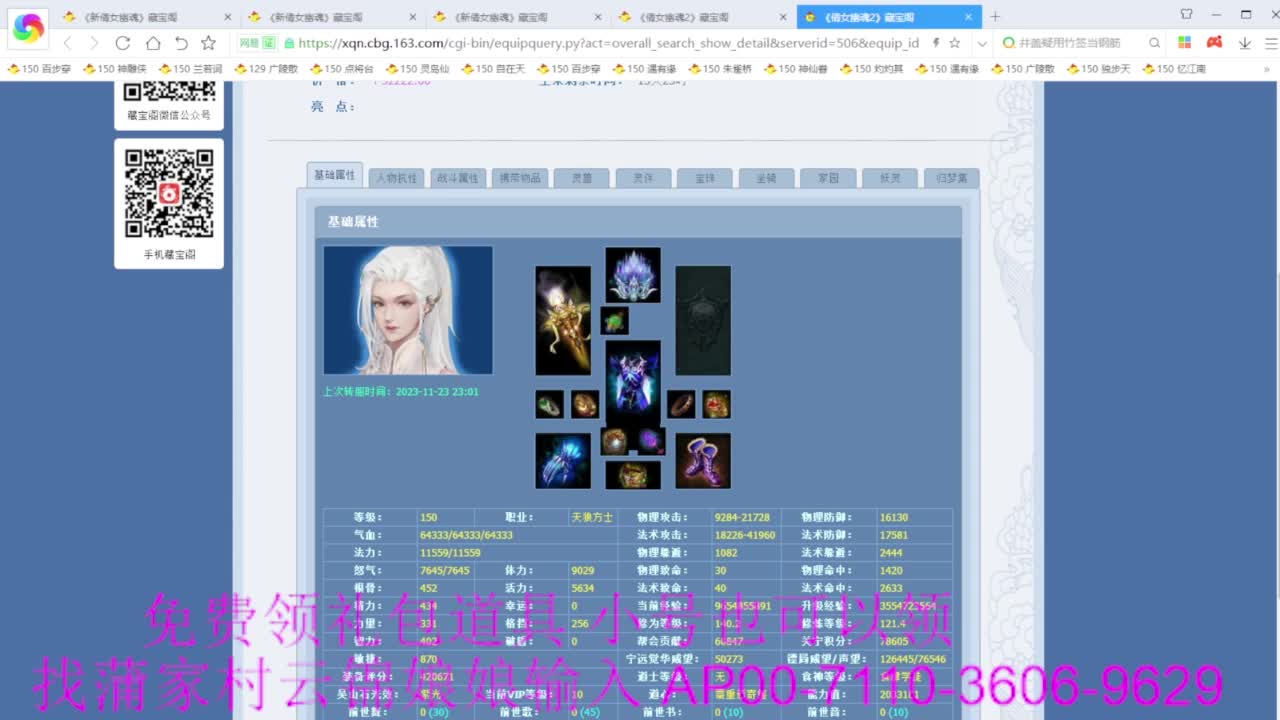Inspect the purple crystal headgear slot
1280x720 pixels.
point(633,275)
